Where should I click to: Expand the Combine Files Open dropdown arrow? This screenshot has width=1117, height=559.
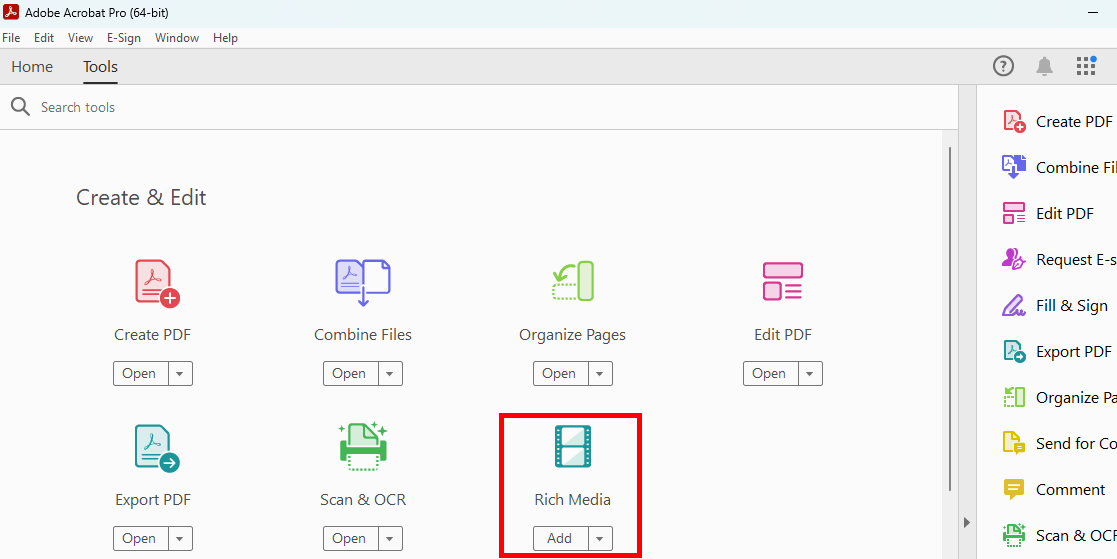click(x=390, y=373)
